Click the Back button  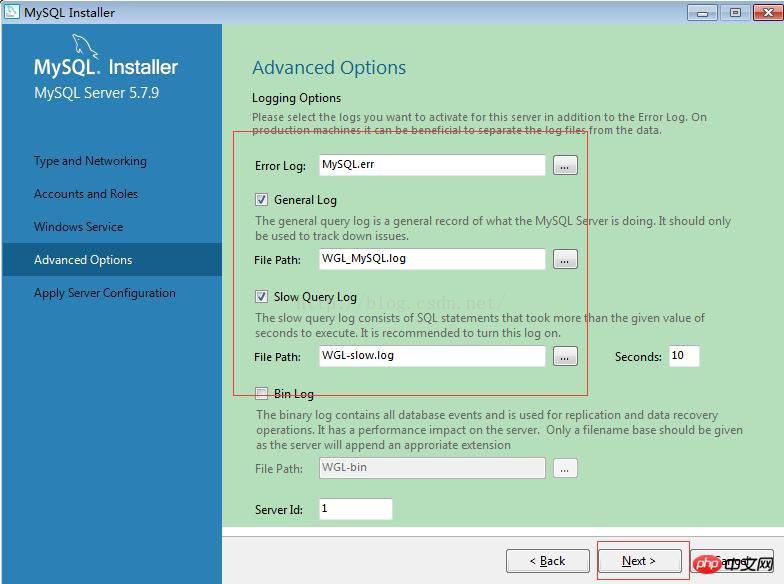548,560
